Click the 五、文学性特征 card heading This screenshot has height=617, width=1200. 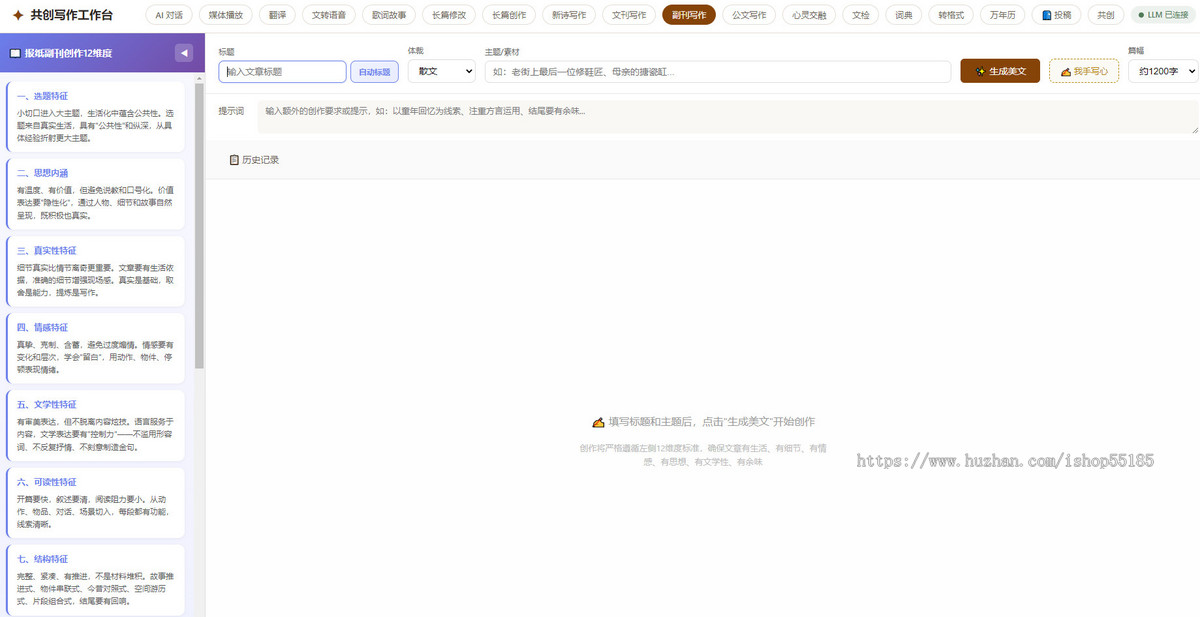click(46, 404)
